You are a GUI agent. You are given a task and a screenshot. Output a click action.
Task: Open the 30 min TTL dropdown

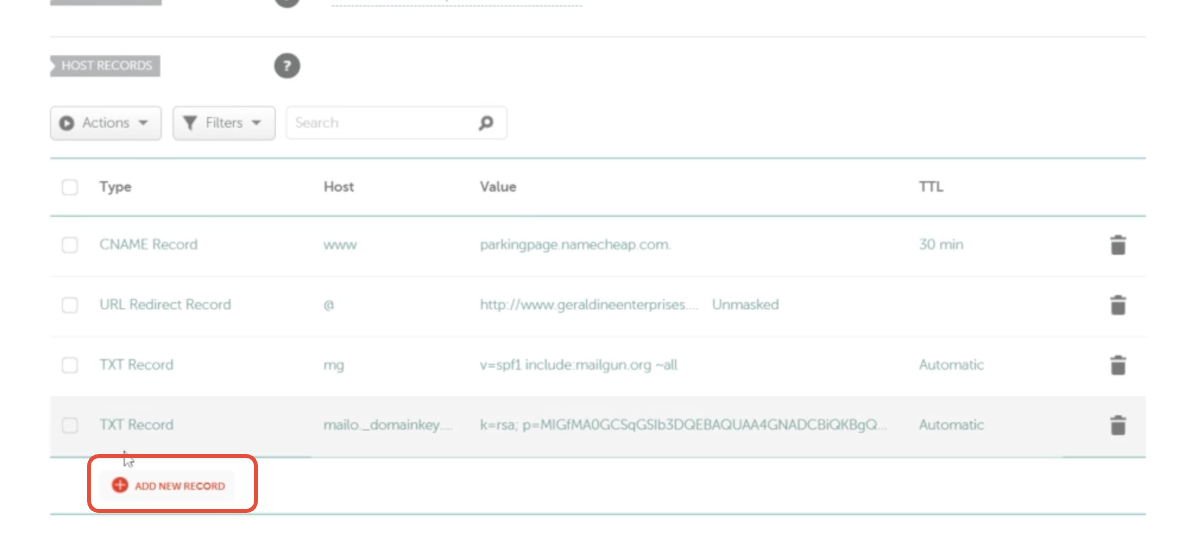pyautogui.click(x=940, y=245)
